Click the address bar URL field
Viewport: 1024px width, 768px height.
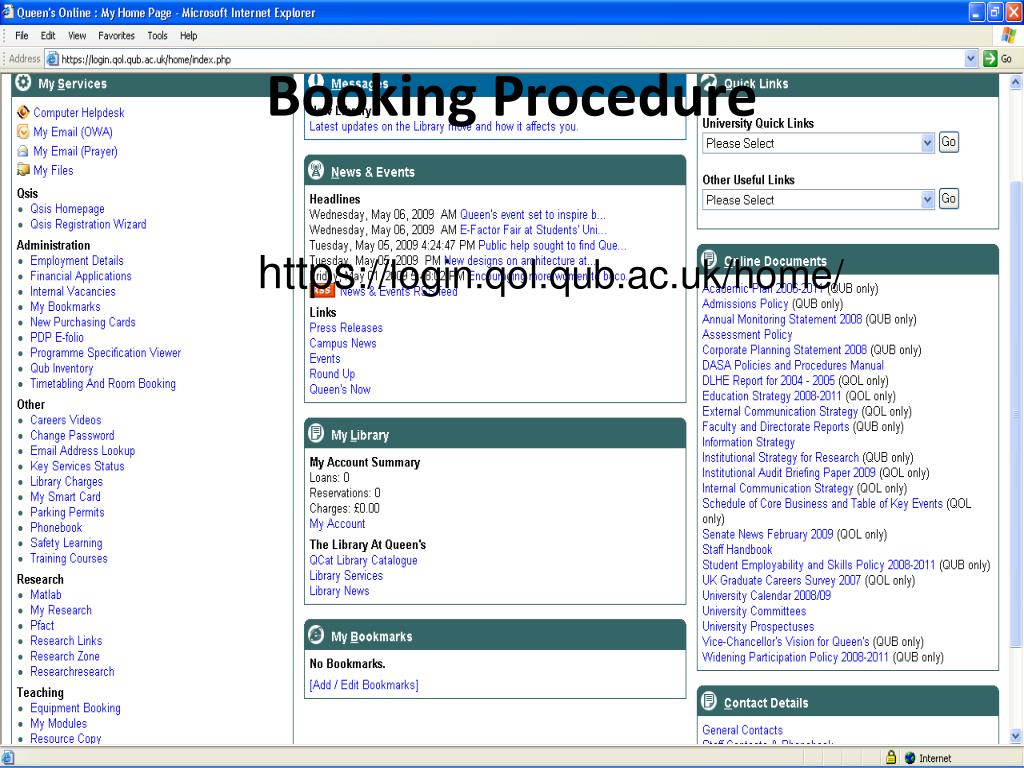coord(509,59)
